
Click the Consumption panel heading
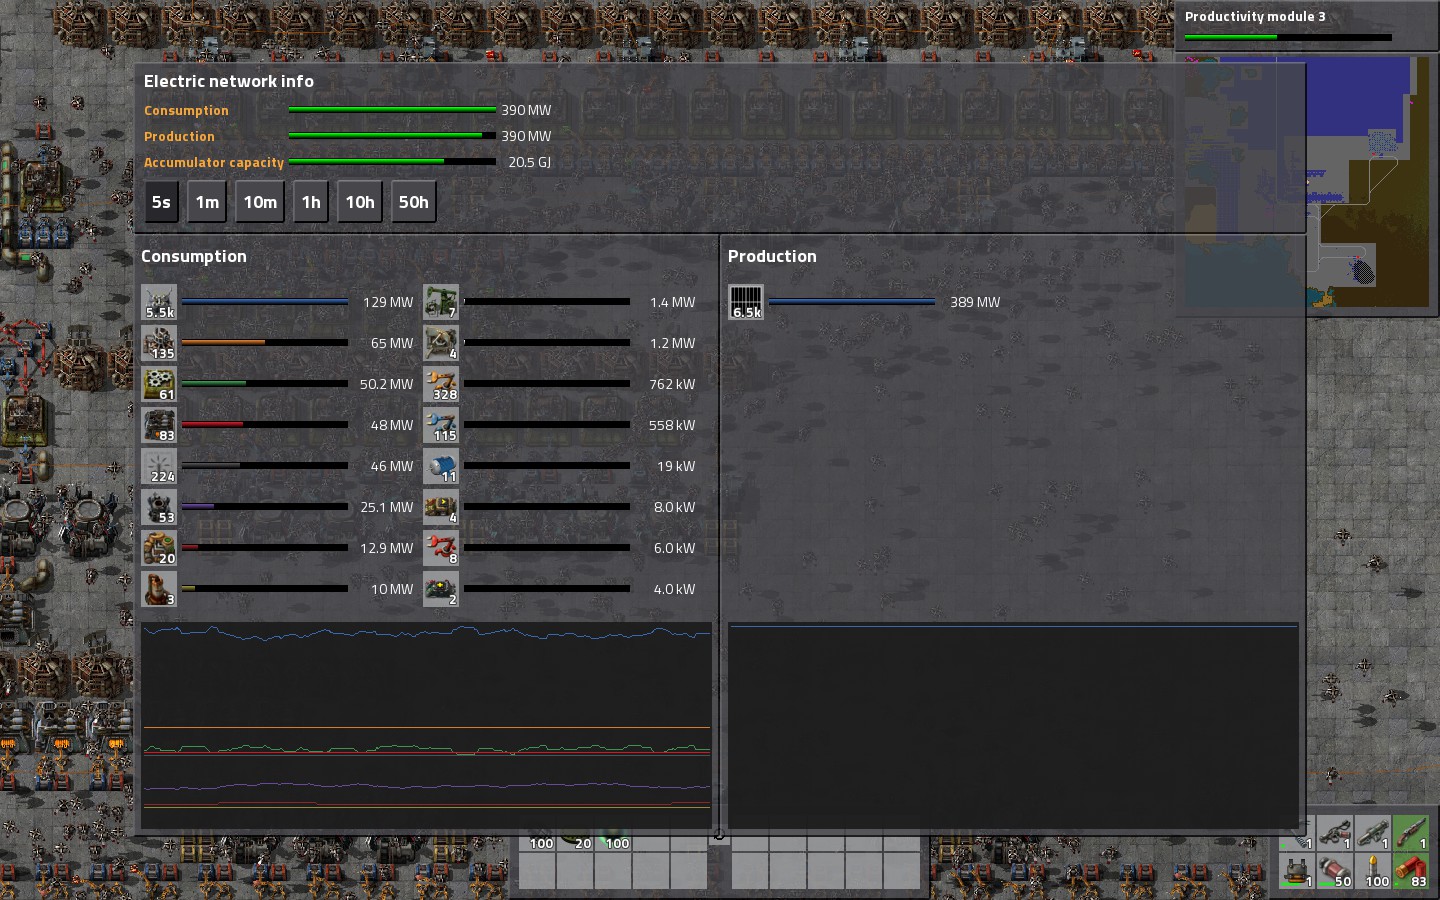click(194, 256)
